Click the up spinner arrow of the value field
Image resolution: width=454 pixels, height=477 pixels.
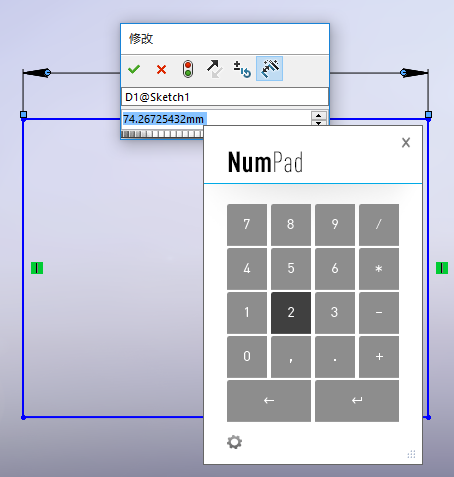click(319, 116)
